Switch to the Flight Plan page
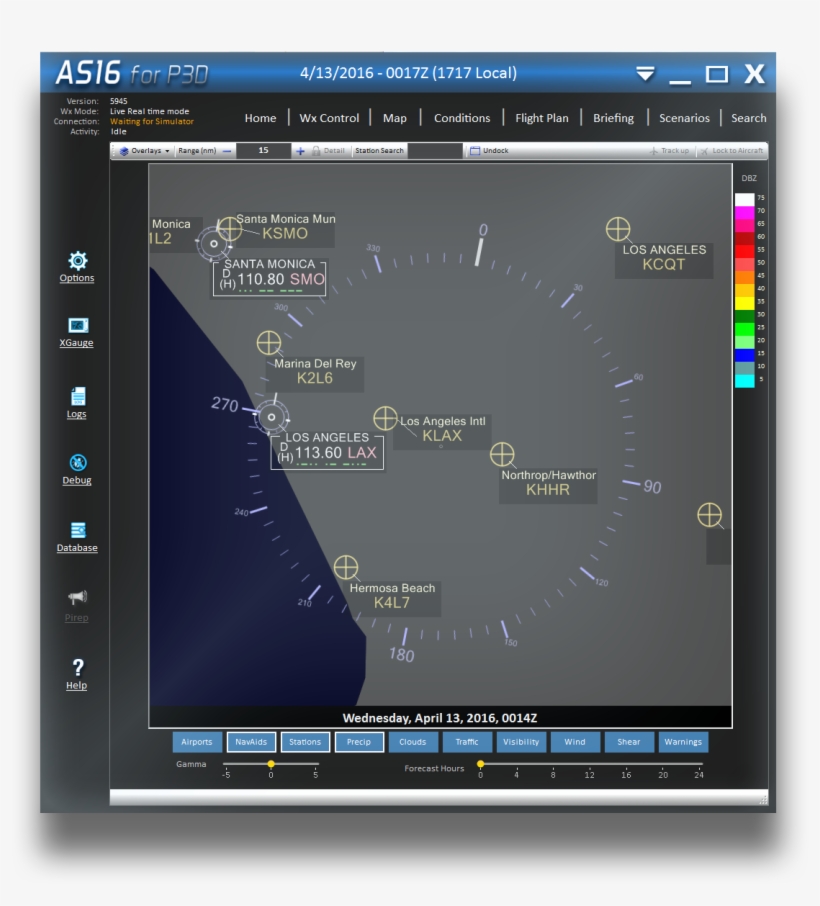Screen dimensions: 820x906 [541, 118]
